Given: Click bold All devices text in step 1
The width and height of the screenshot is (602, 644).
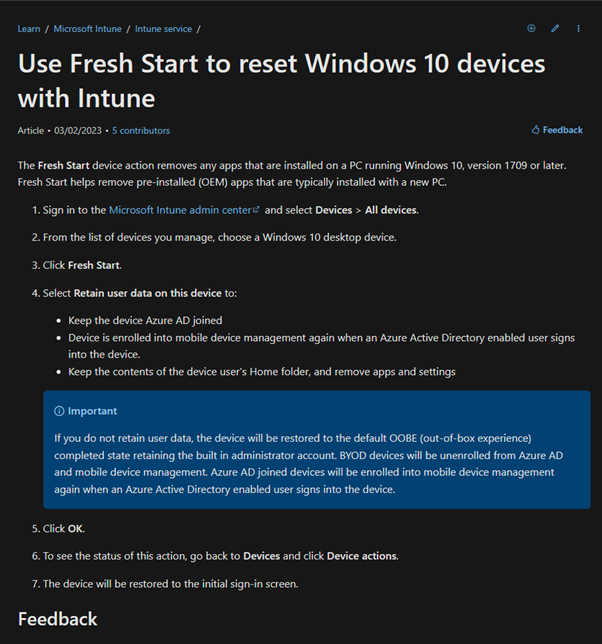Looking at the screenshot, I should 391,210.
